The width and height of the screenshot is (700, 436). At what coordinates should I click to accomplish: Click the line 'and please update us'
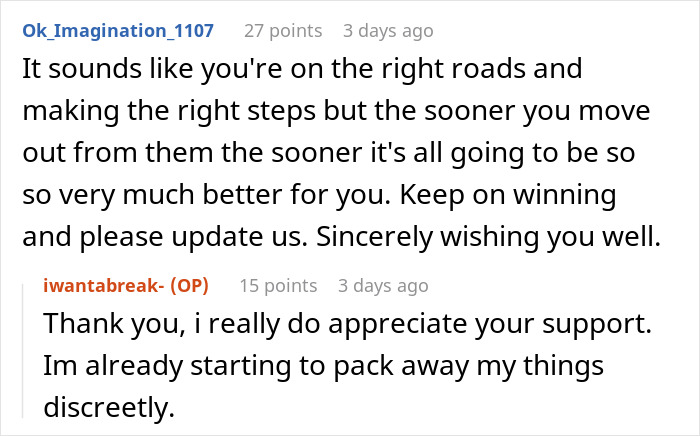[x=342, y=237]
